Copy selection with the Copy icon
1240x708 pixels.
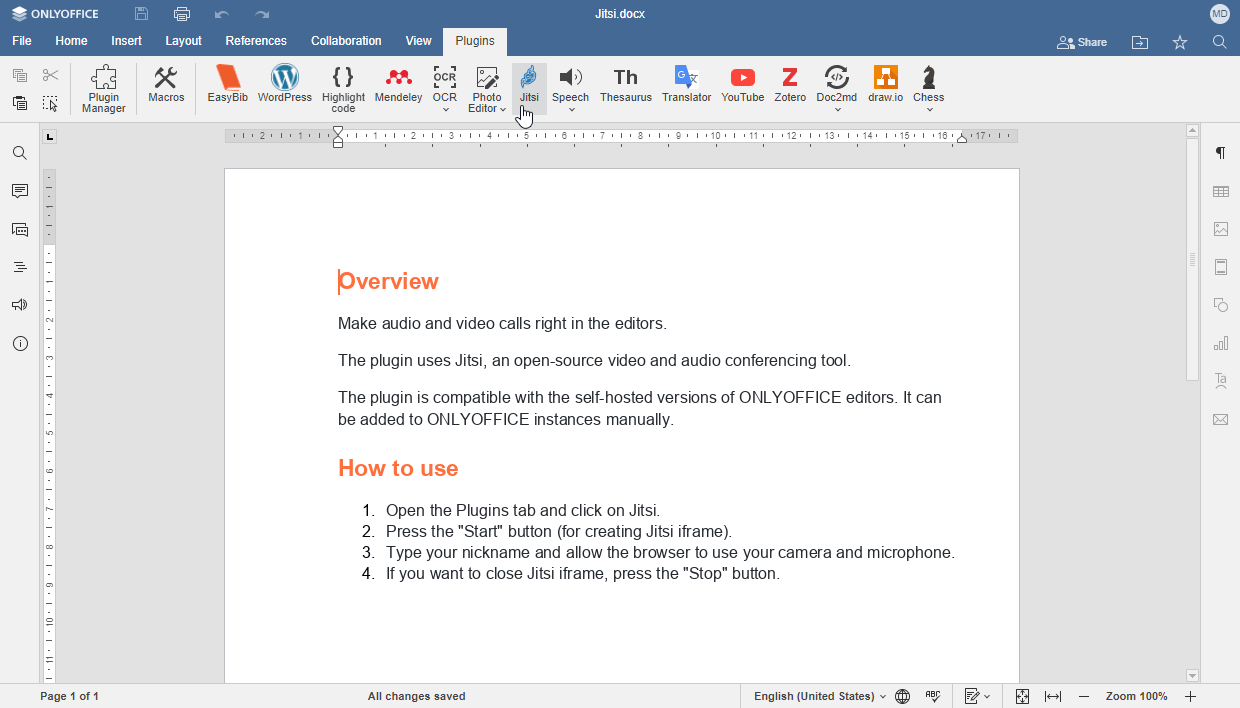[x=20, y=75]
